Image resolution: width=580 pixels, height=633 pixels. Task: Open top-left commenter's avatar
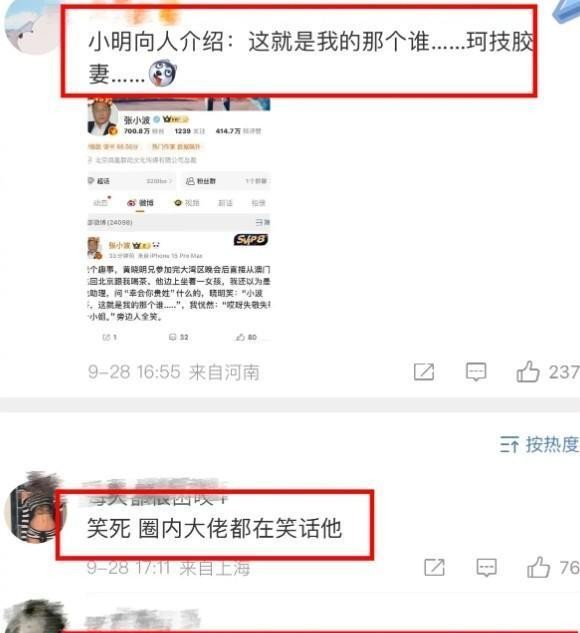pyautogui.click(x=32, y=27)
